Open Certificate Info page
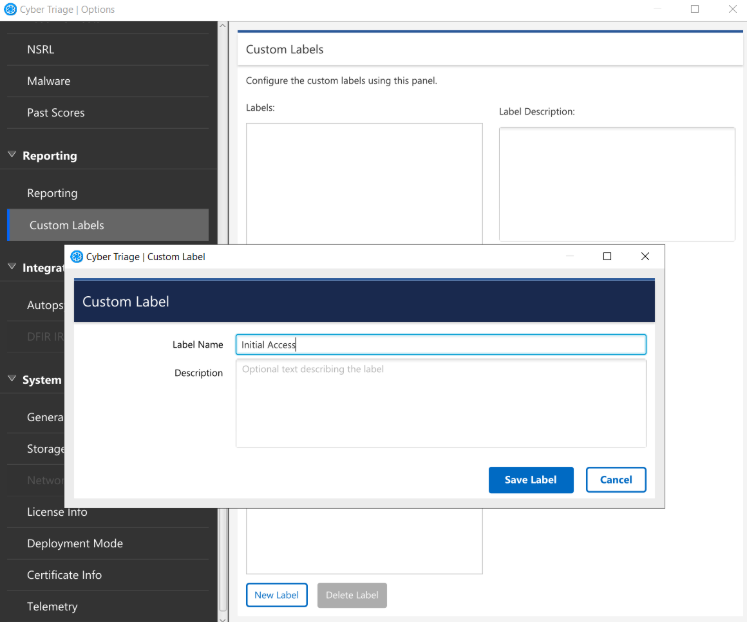 (64, 575)
